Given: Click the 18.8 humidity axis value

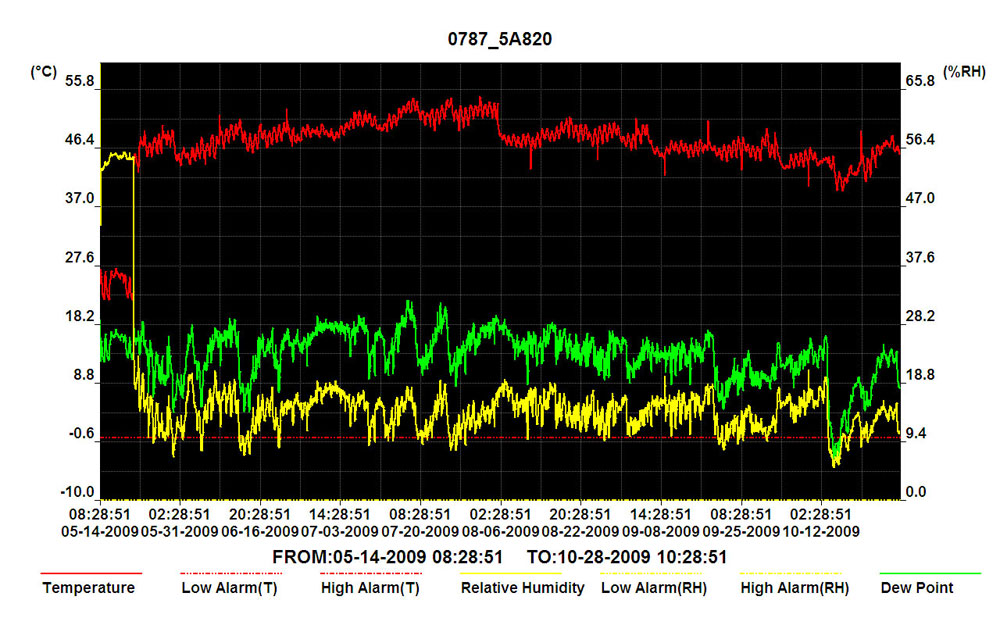Looking at the screenshot, I should tap(920, 375).
